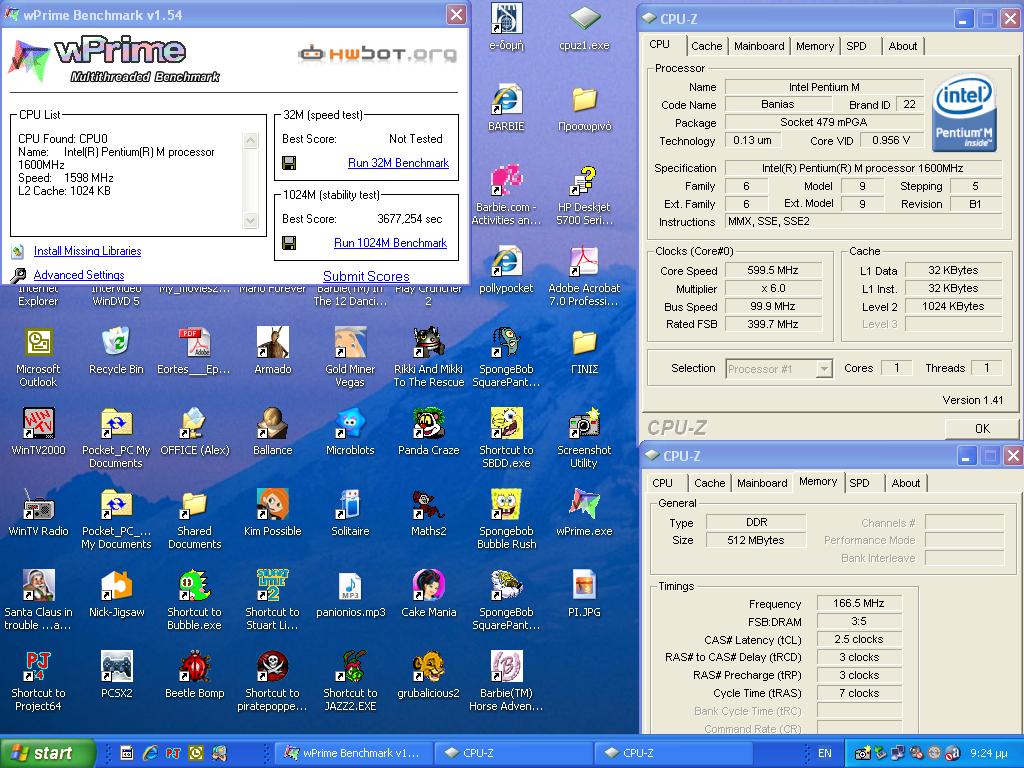1024x768 pixels.
Task: Click the DRAM Frequency value 166.5 MHz
Action: [859, 603]
